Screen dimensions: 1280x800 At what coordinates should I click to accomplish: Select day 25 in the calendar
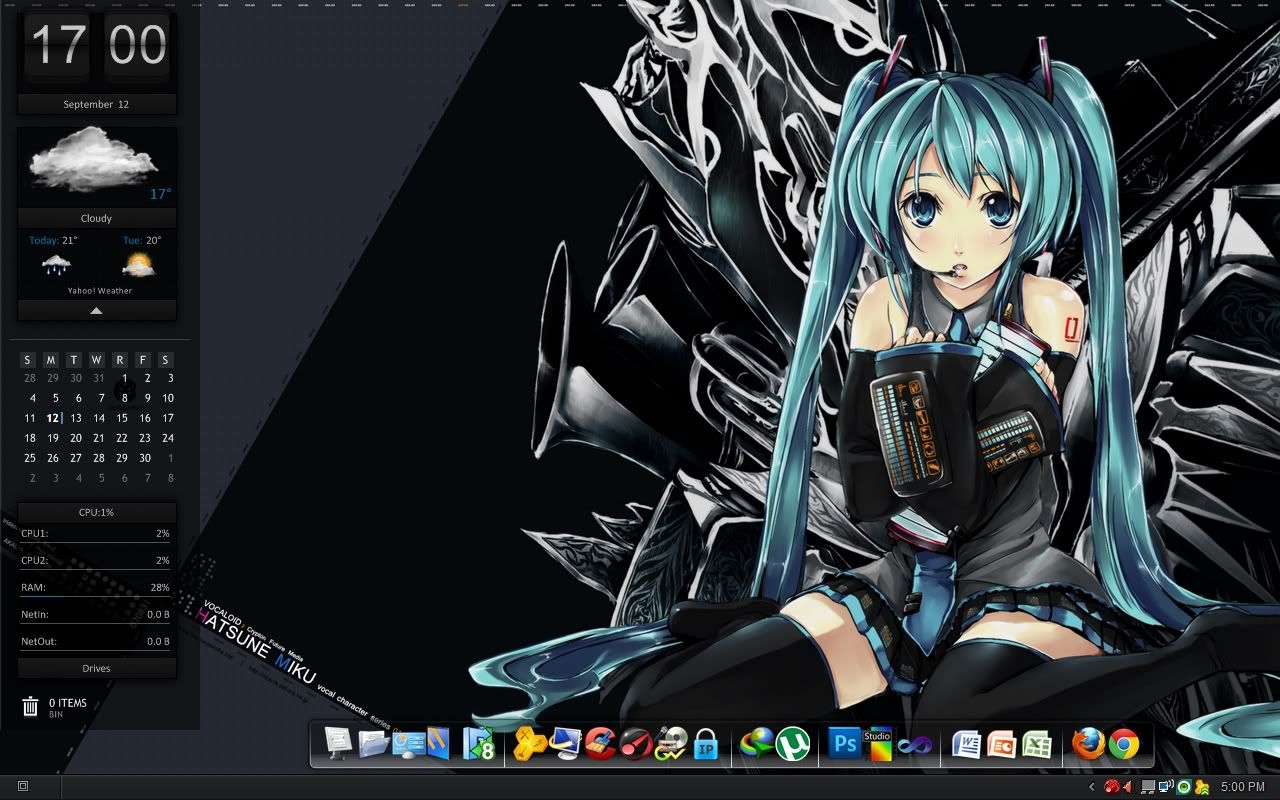pos(29,458)
